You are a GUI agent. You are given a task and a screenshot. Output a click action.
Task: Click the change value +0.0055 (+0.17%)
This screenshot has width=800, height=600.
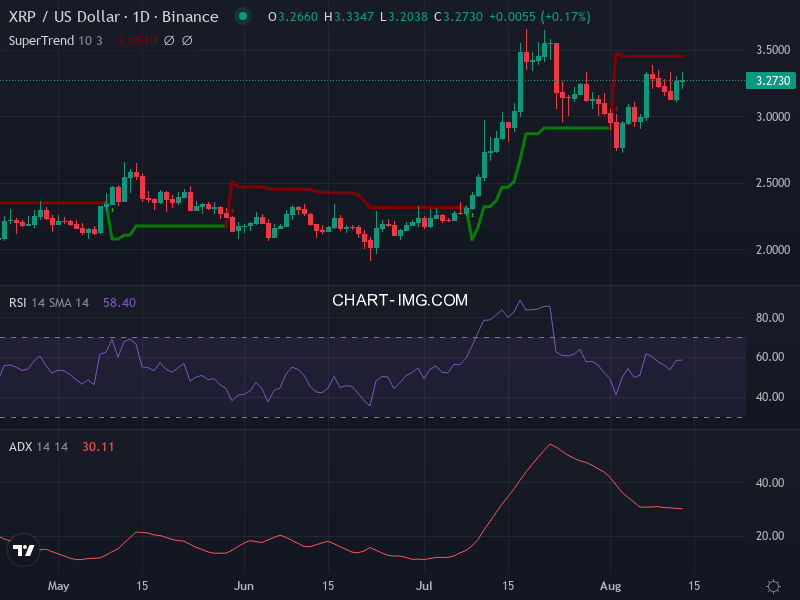point(540,17)
